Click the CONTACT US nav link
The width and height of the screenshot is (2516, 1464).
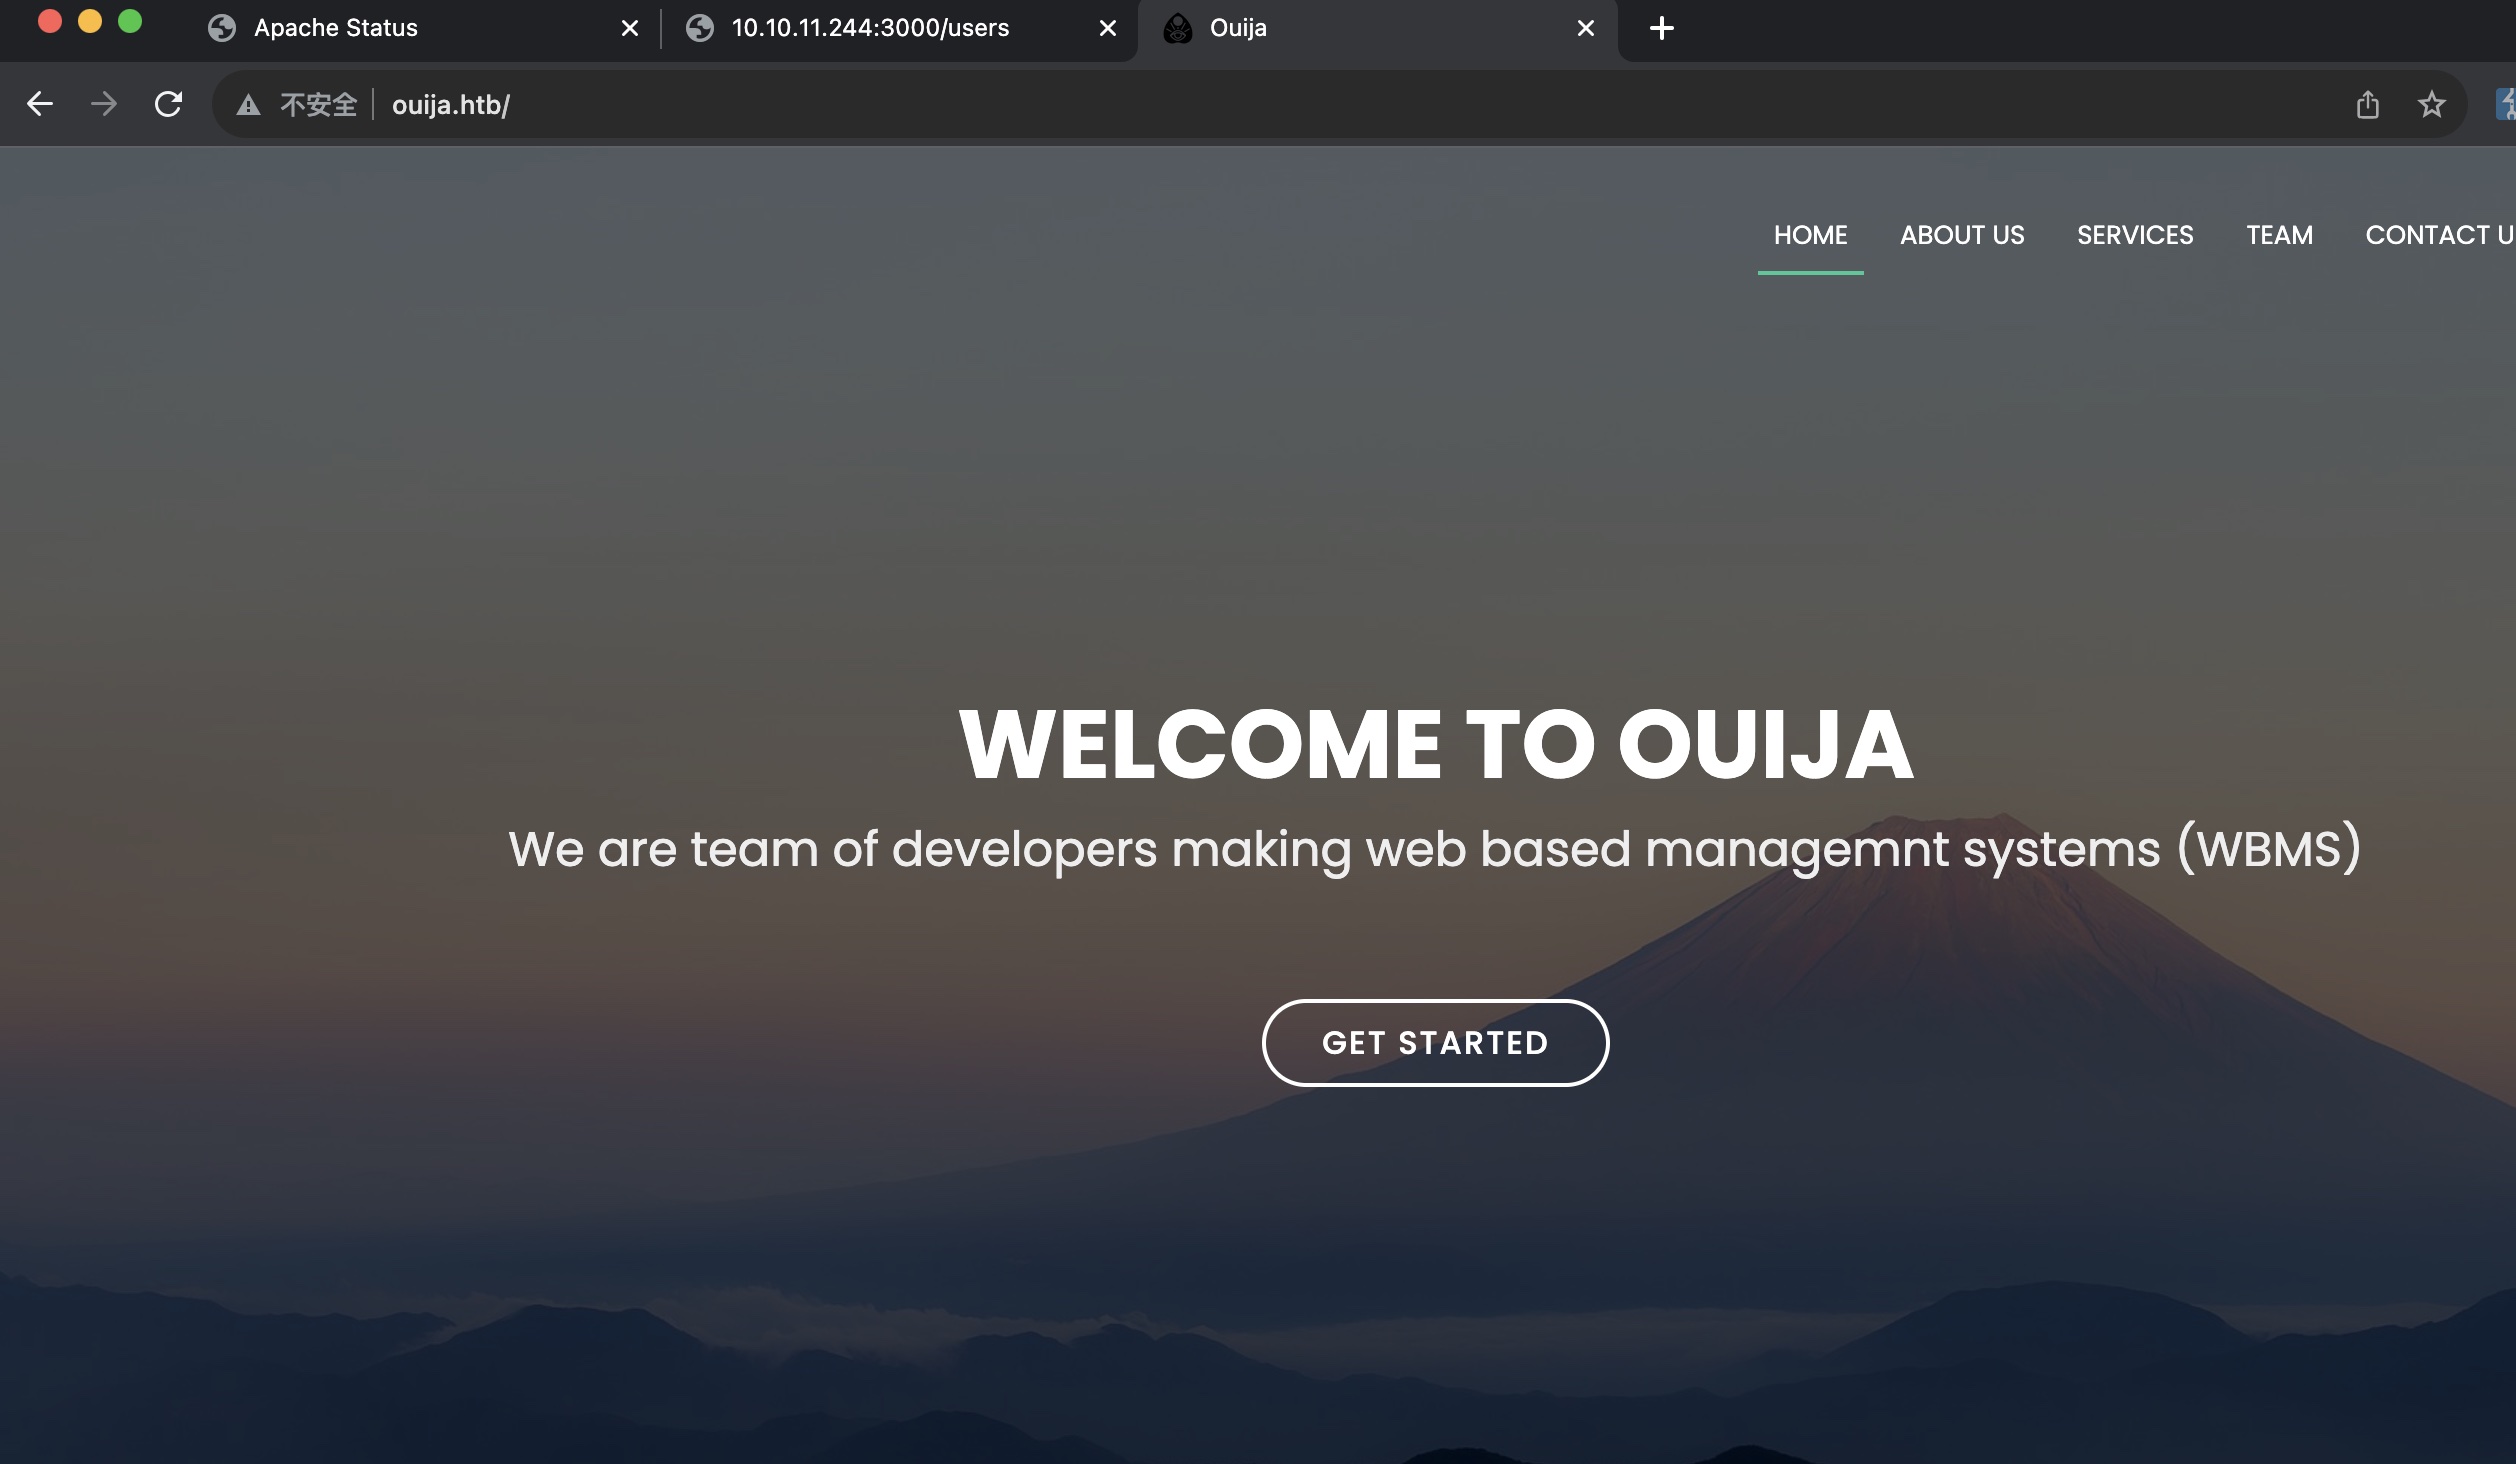pyautogui.click(x=2438, y=235)
